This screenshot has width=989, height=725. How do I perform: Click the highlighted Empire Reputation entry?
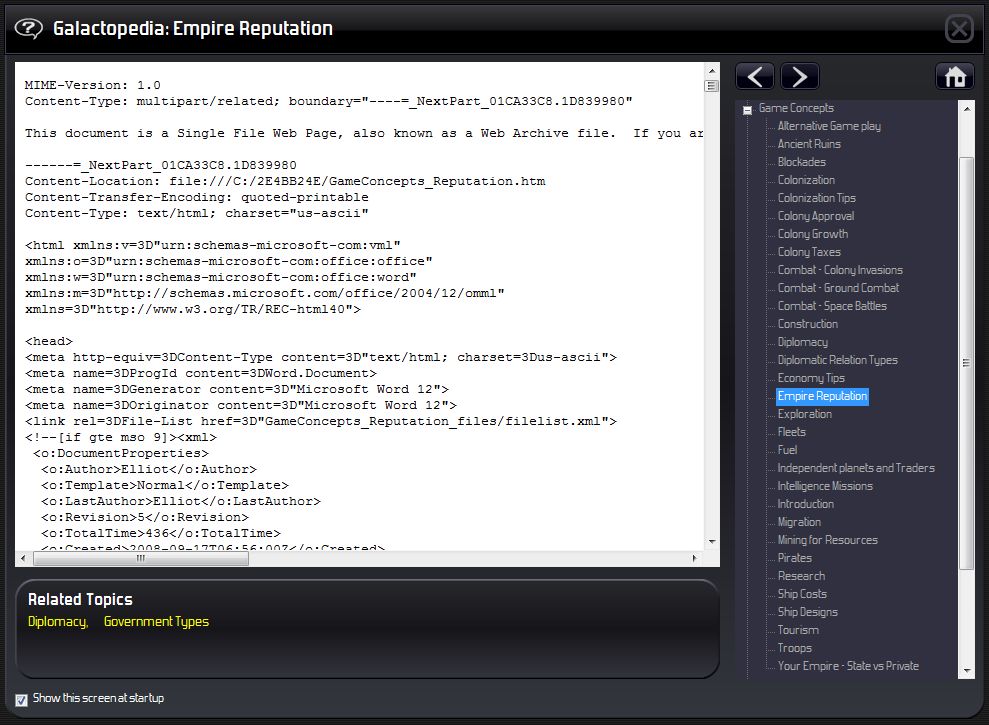coord(822,396)
